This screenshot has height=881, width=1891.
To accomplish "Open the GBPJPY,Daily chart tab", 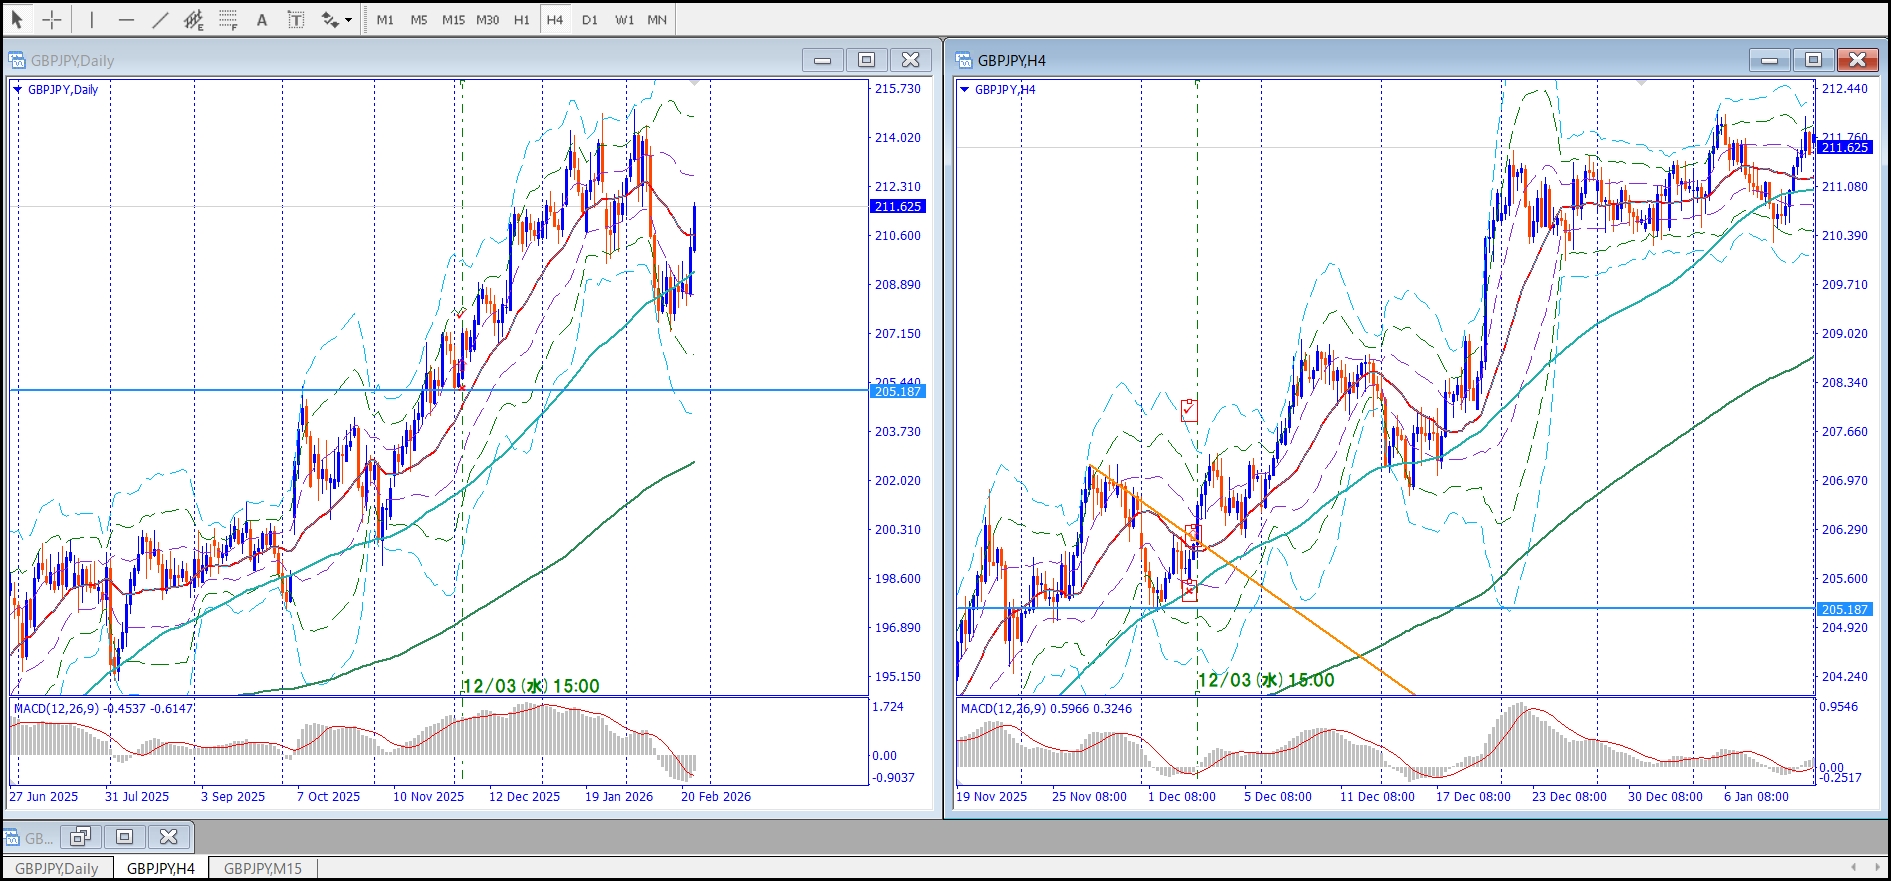I will click(57, 868).
